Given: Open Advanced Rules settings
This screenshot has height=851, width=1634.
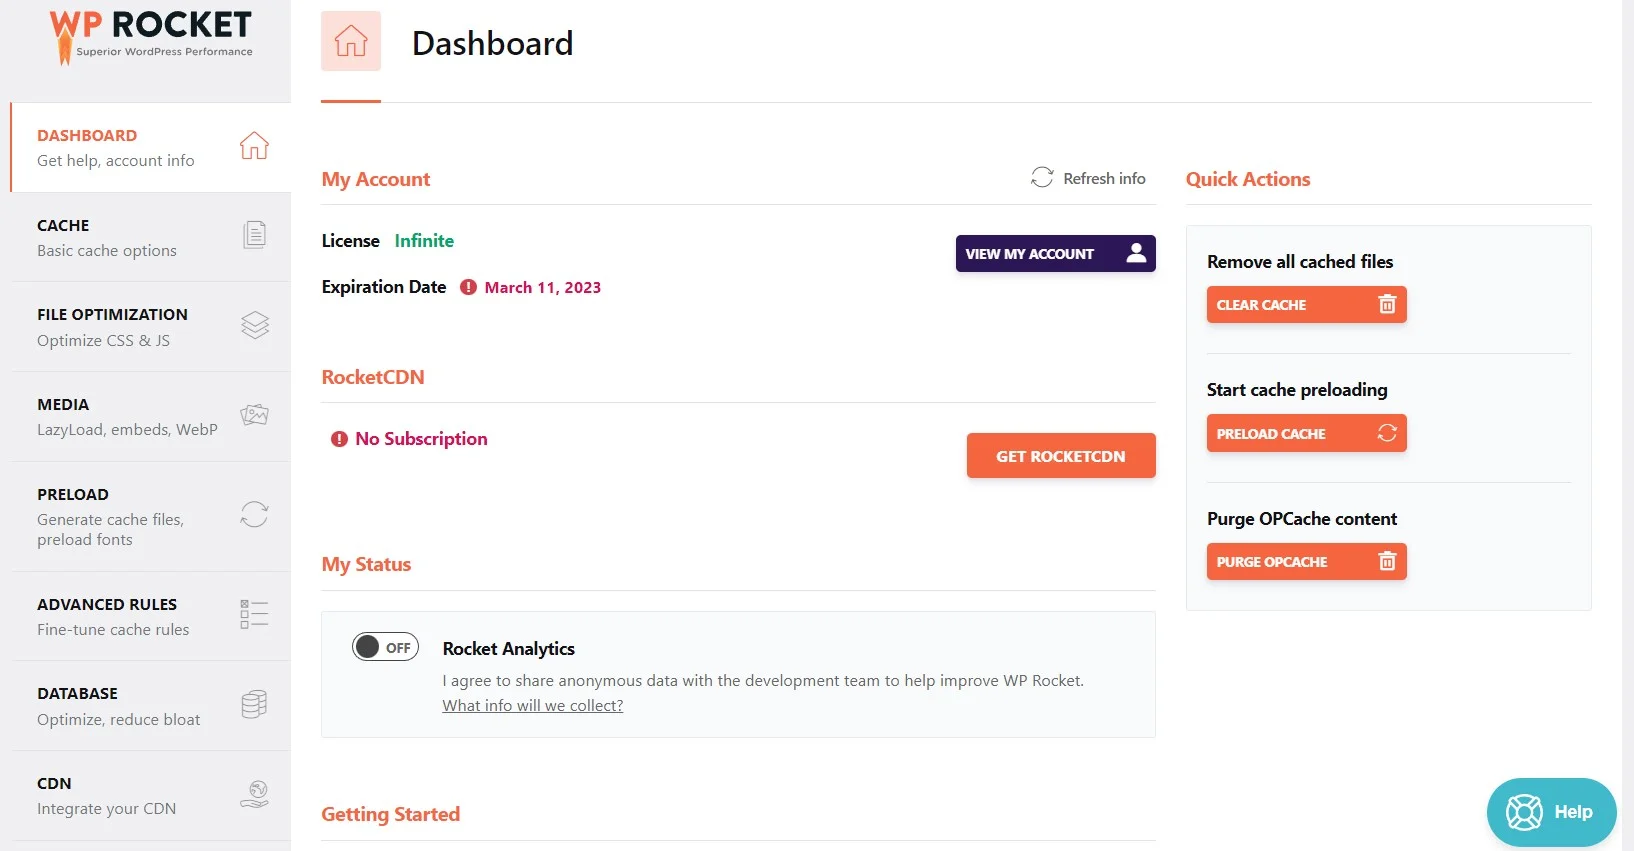Looking at the screenshot, I should click(x=151, y=616).
